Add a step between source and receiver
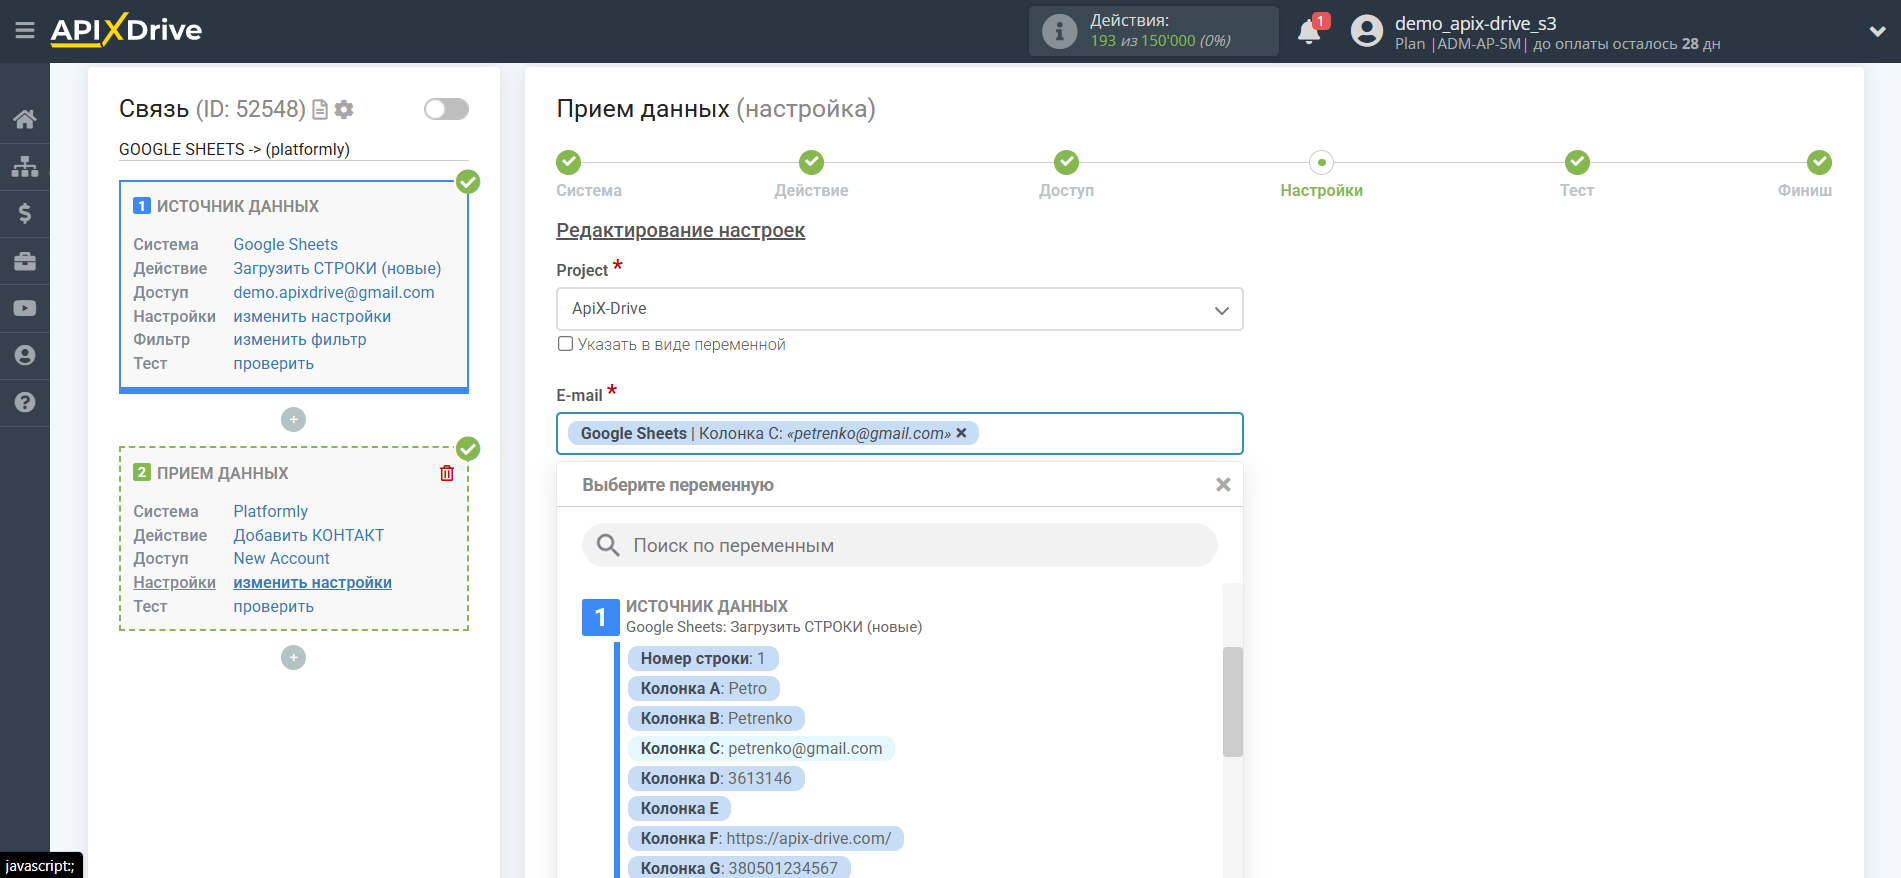This screenshot has width=1901, height=878. tap(293, 419)
